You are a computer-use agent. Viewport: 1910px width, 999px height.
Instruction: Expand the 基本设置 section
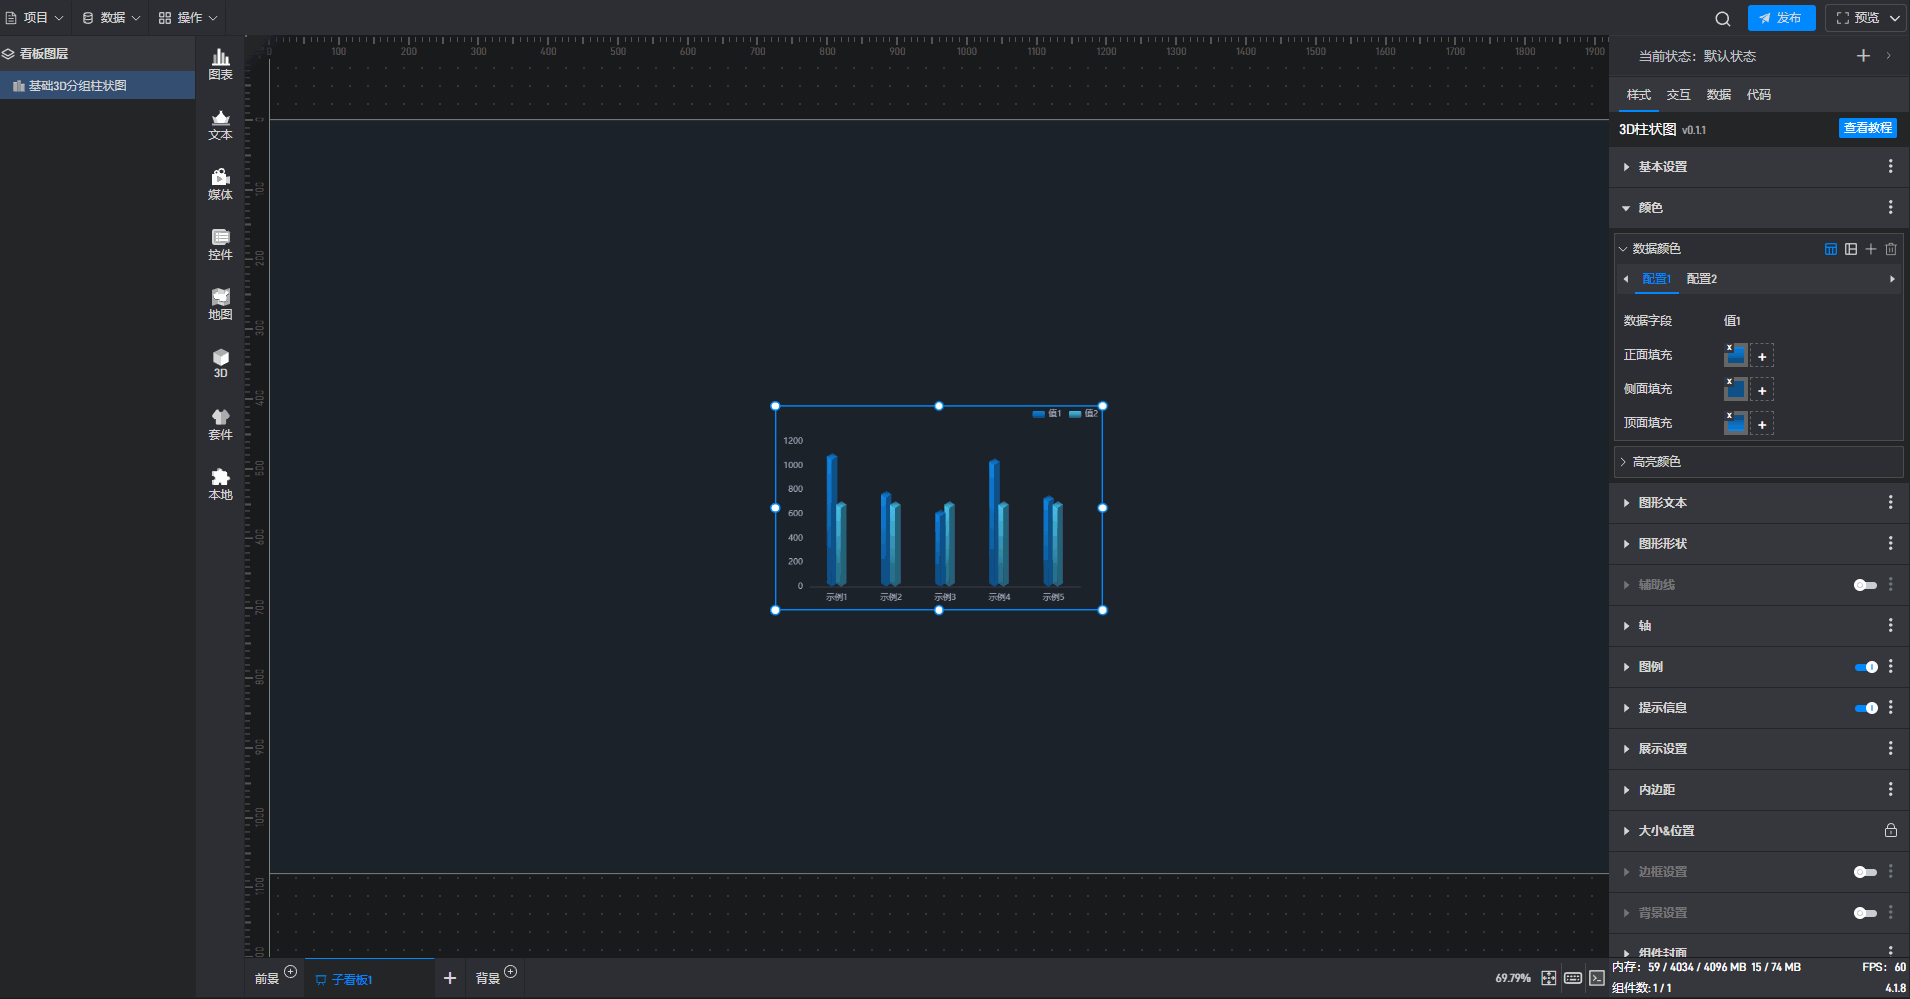1662,167
